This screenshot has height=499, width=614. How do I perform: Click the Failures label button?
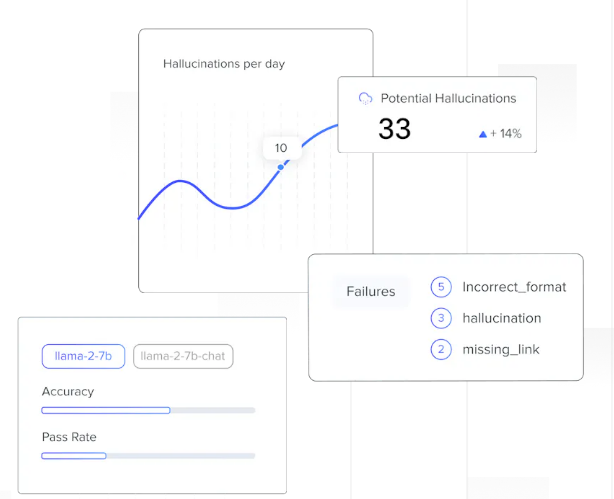pyautogui.click(x=370, y=292)
